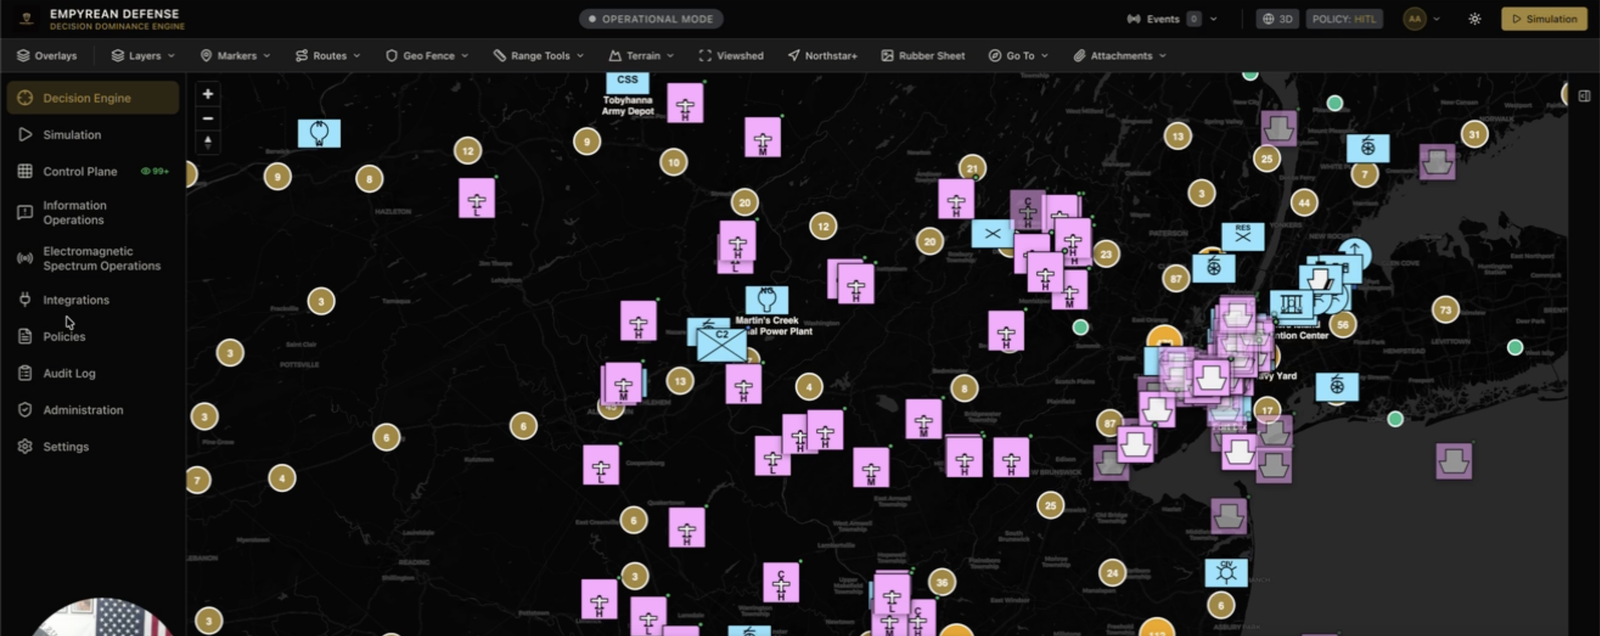Select the cluster marker labeled 36
Viewport: 1600px width, 636px height.
tap(941, 582)
